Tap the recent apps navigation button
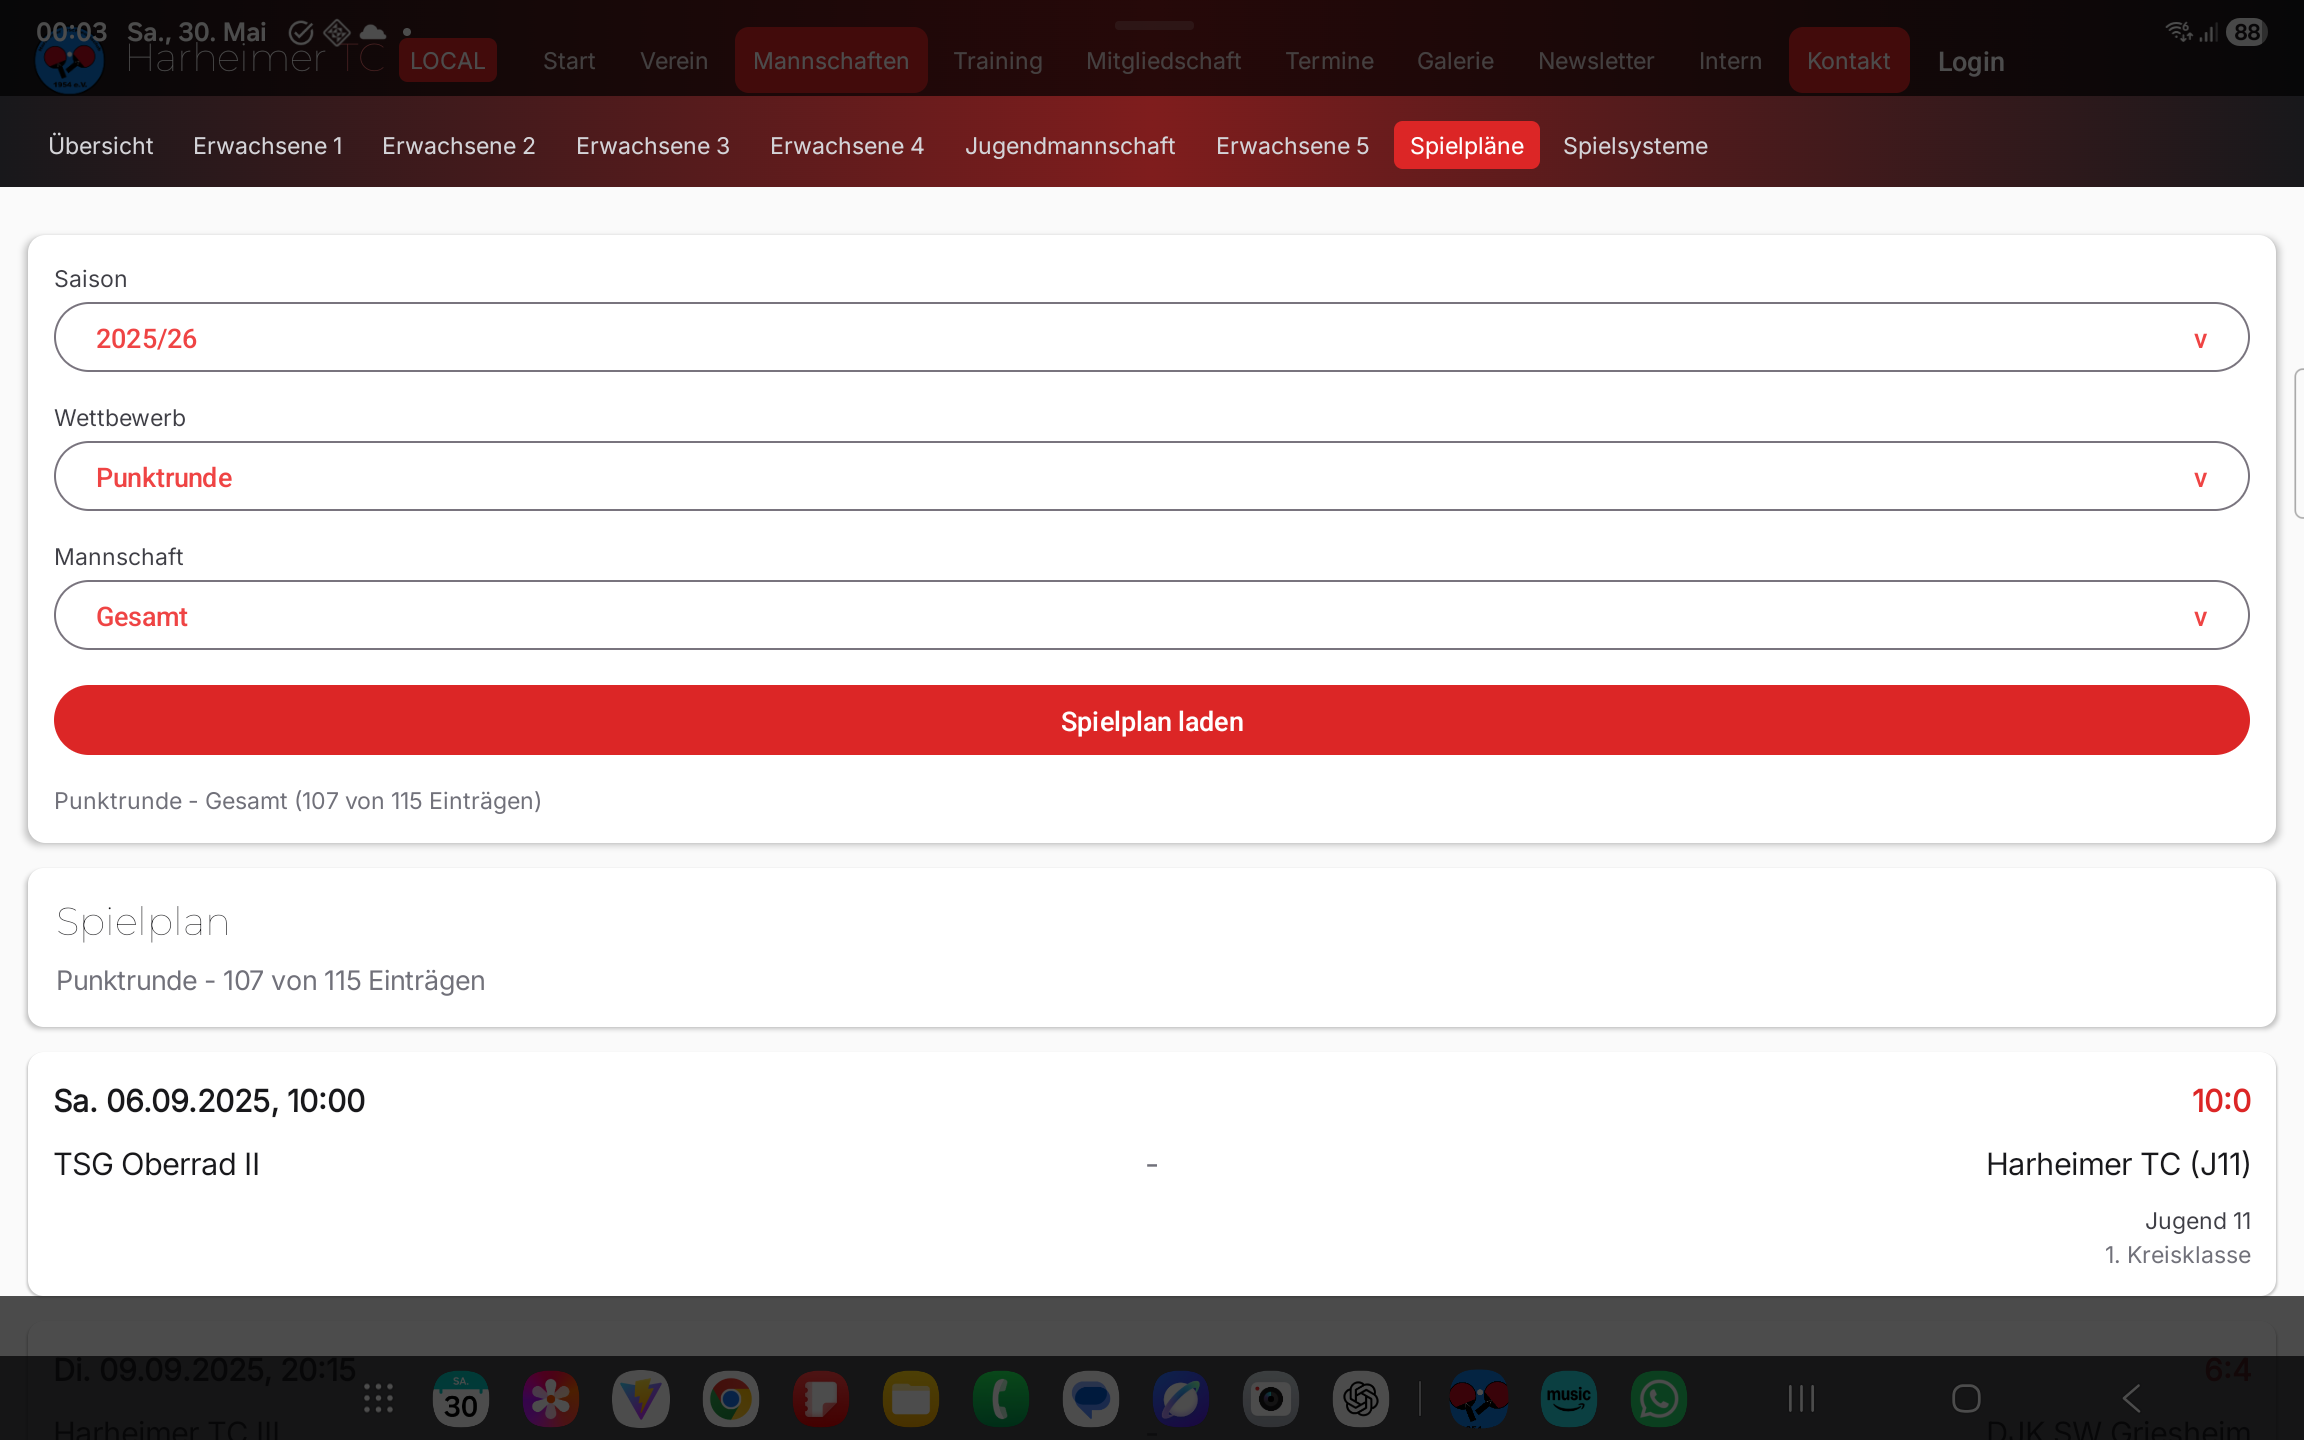Image resolution: width=2304 pixels, height=1440 pixels. coord(1801,1398)
